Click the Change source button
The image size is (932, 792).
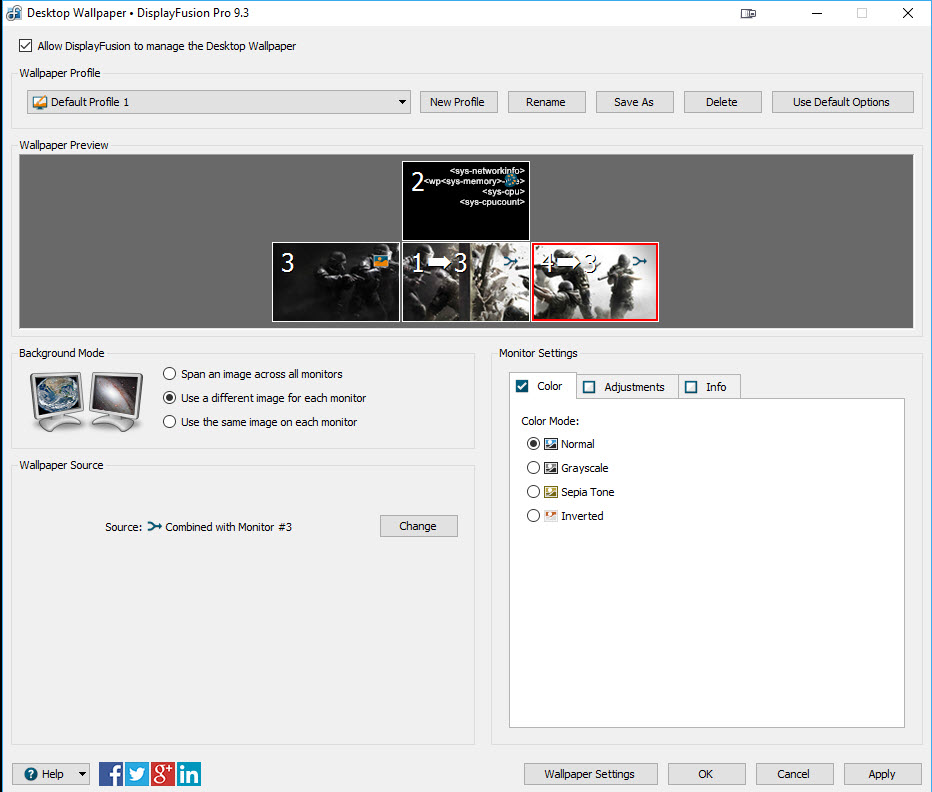click(418, 526)
